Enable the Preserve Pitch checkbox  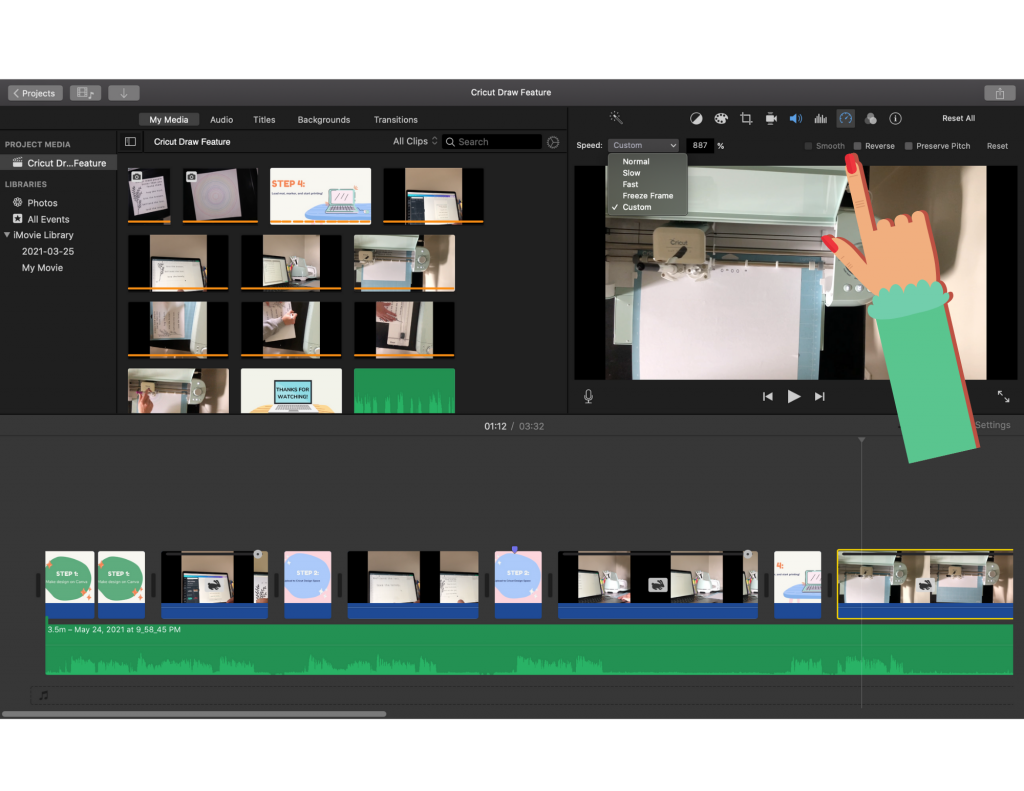pyautogui.click(x=908, y=146)
